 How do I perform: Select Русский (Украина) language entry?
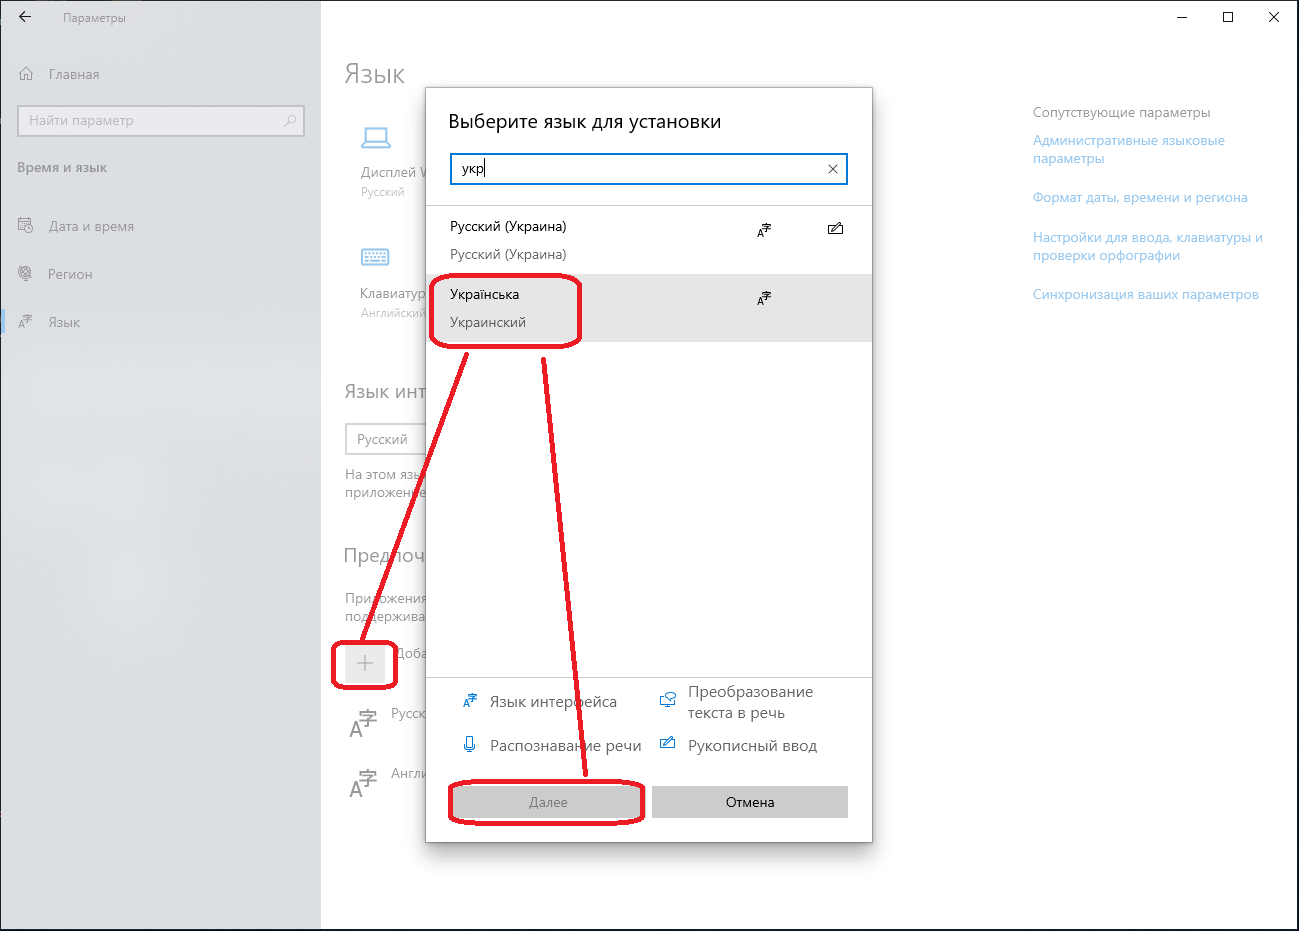click(x=649, y=240)
